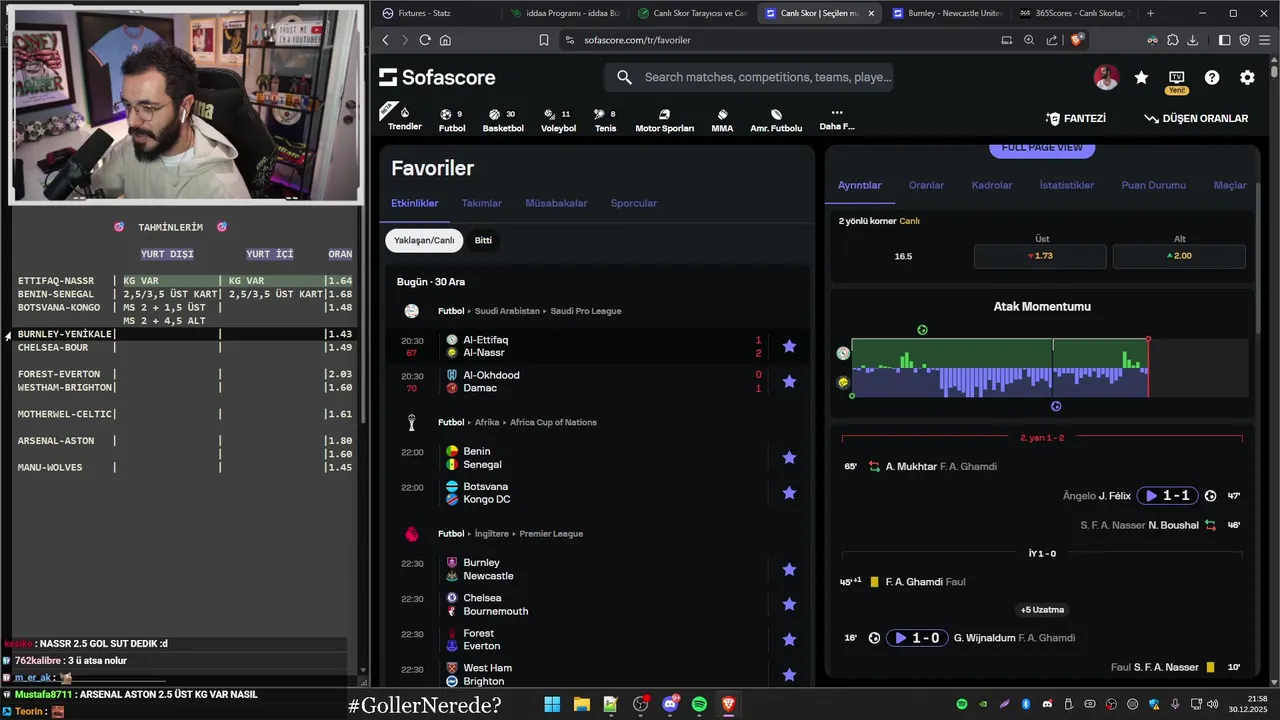Click in the Atak Momentumu chart
The image size is (1280, 720).
1050,368
